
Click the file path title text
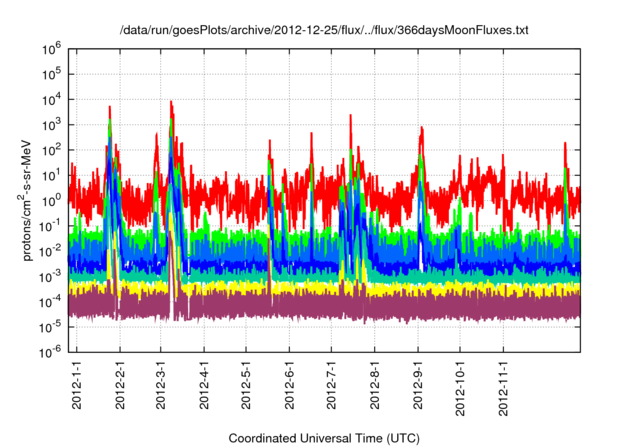(x=324, y=30)
